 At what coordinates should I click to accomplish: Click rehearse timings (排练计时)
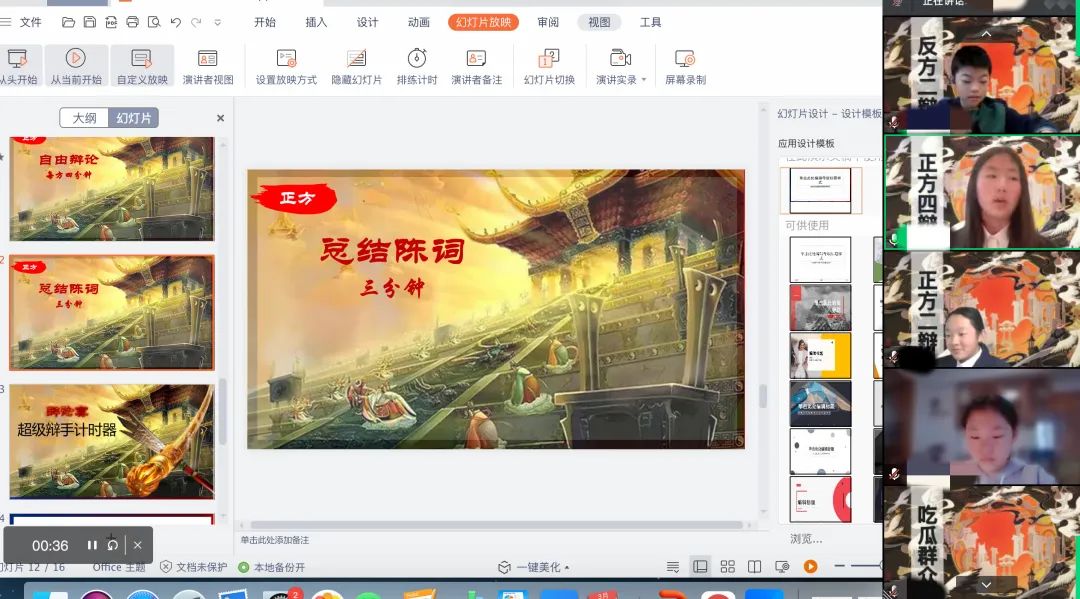(x=417, y=66)
